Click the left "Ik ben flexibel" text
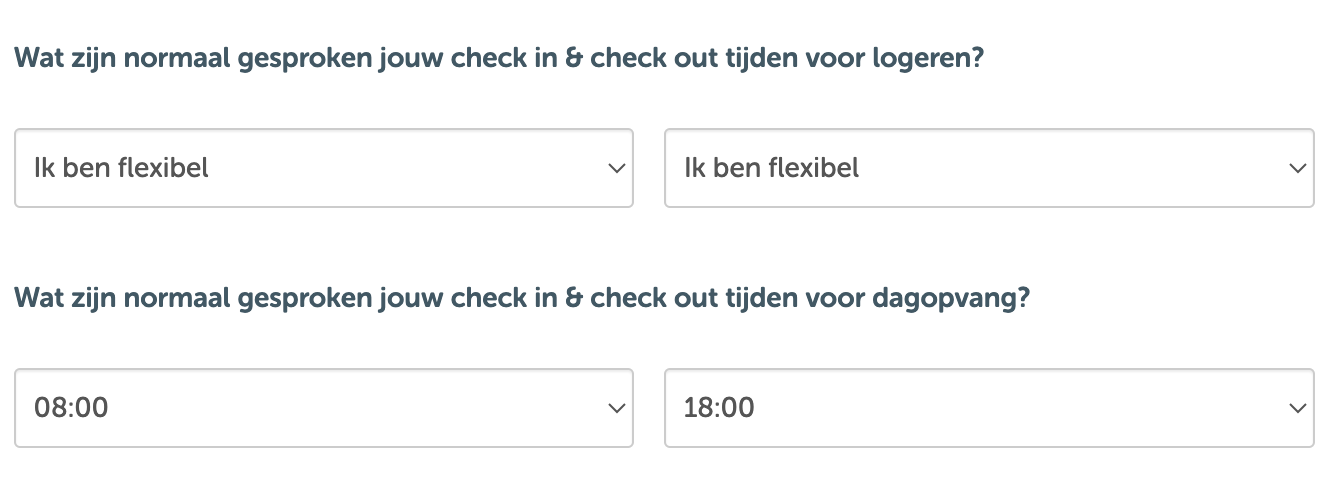 coord(121,168)
